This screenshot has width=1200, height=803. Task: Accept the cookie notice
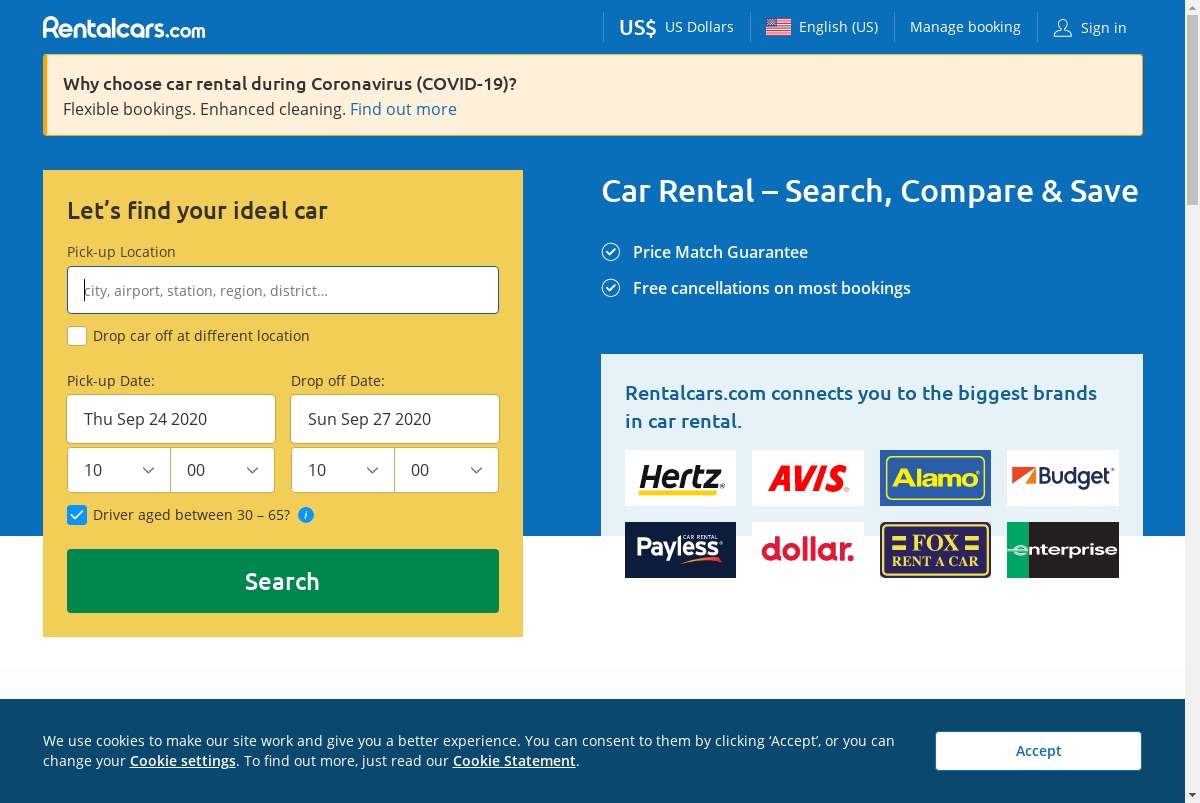coord(1038,751)
